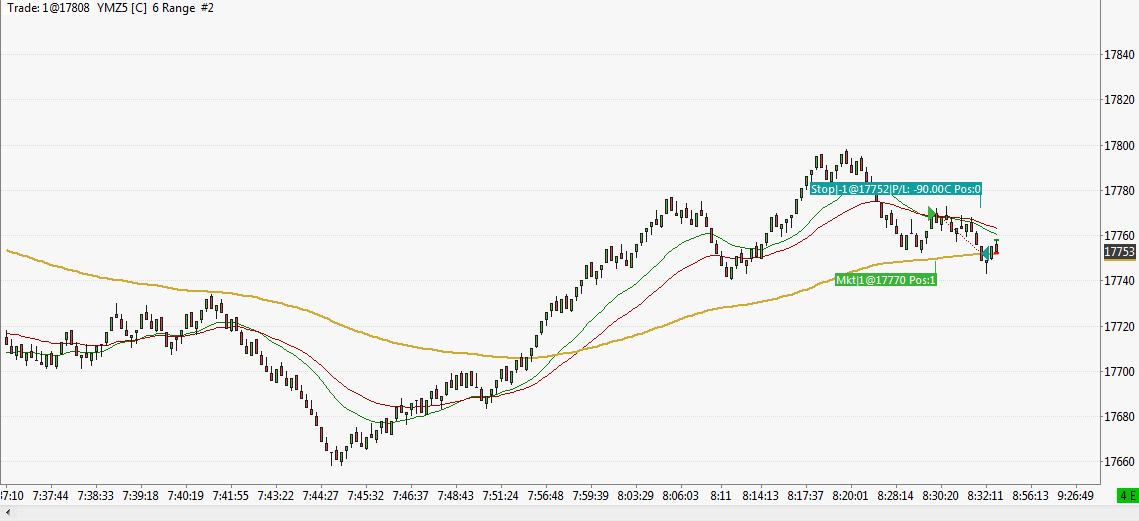This screenshot has height=521, width=1139.
Task: Click the red low marker on last candle
Action: 997,253
